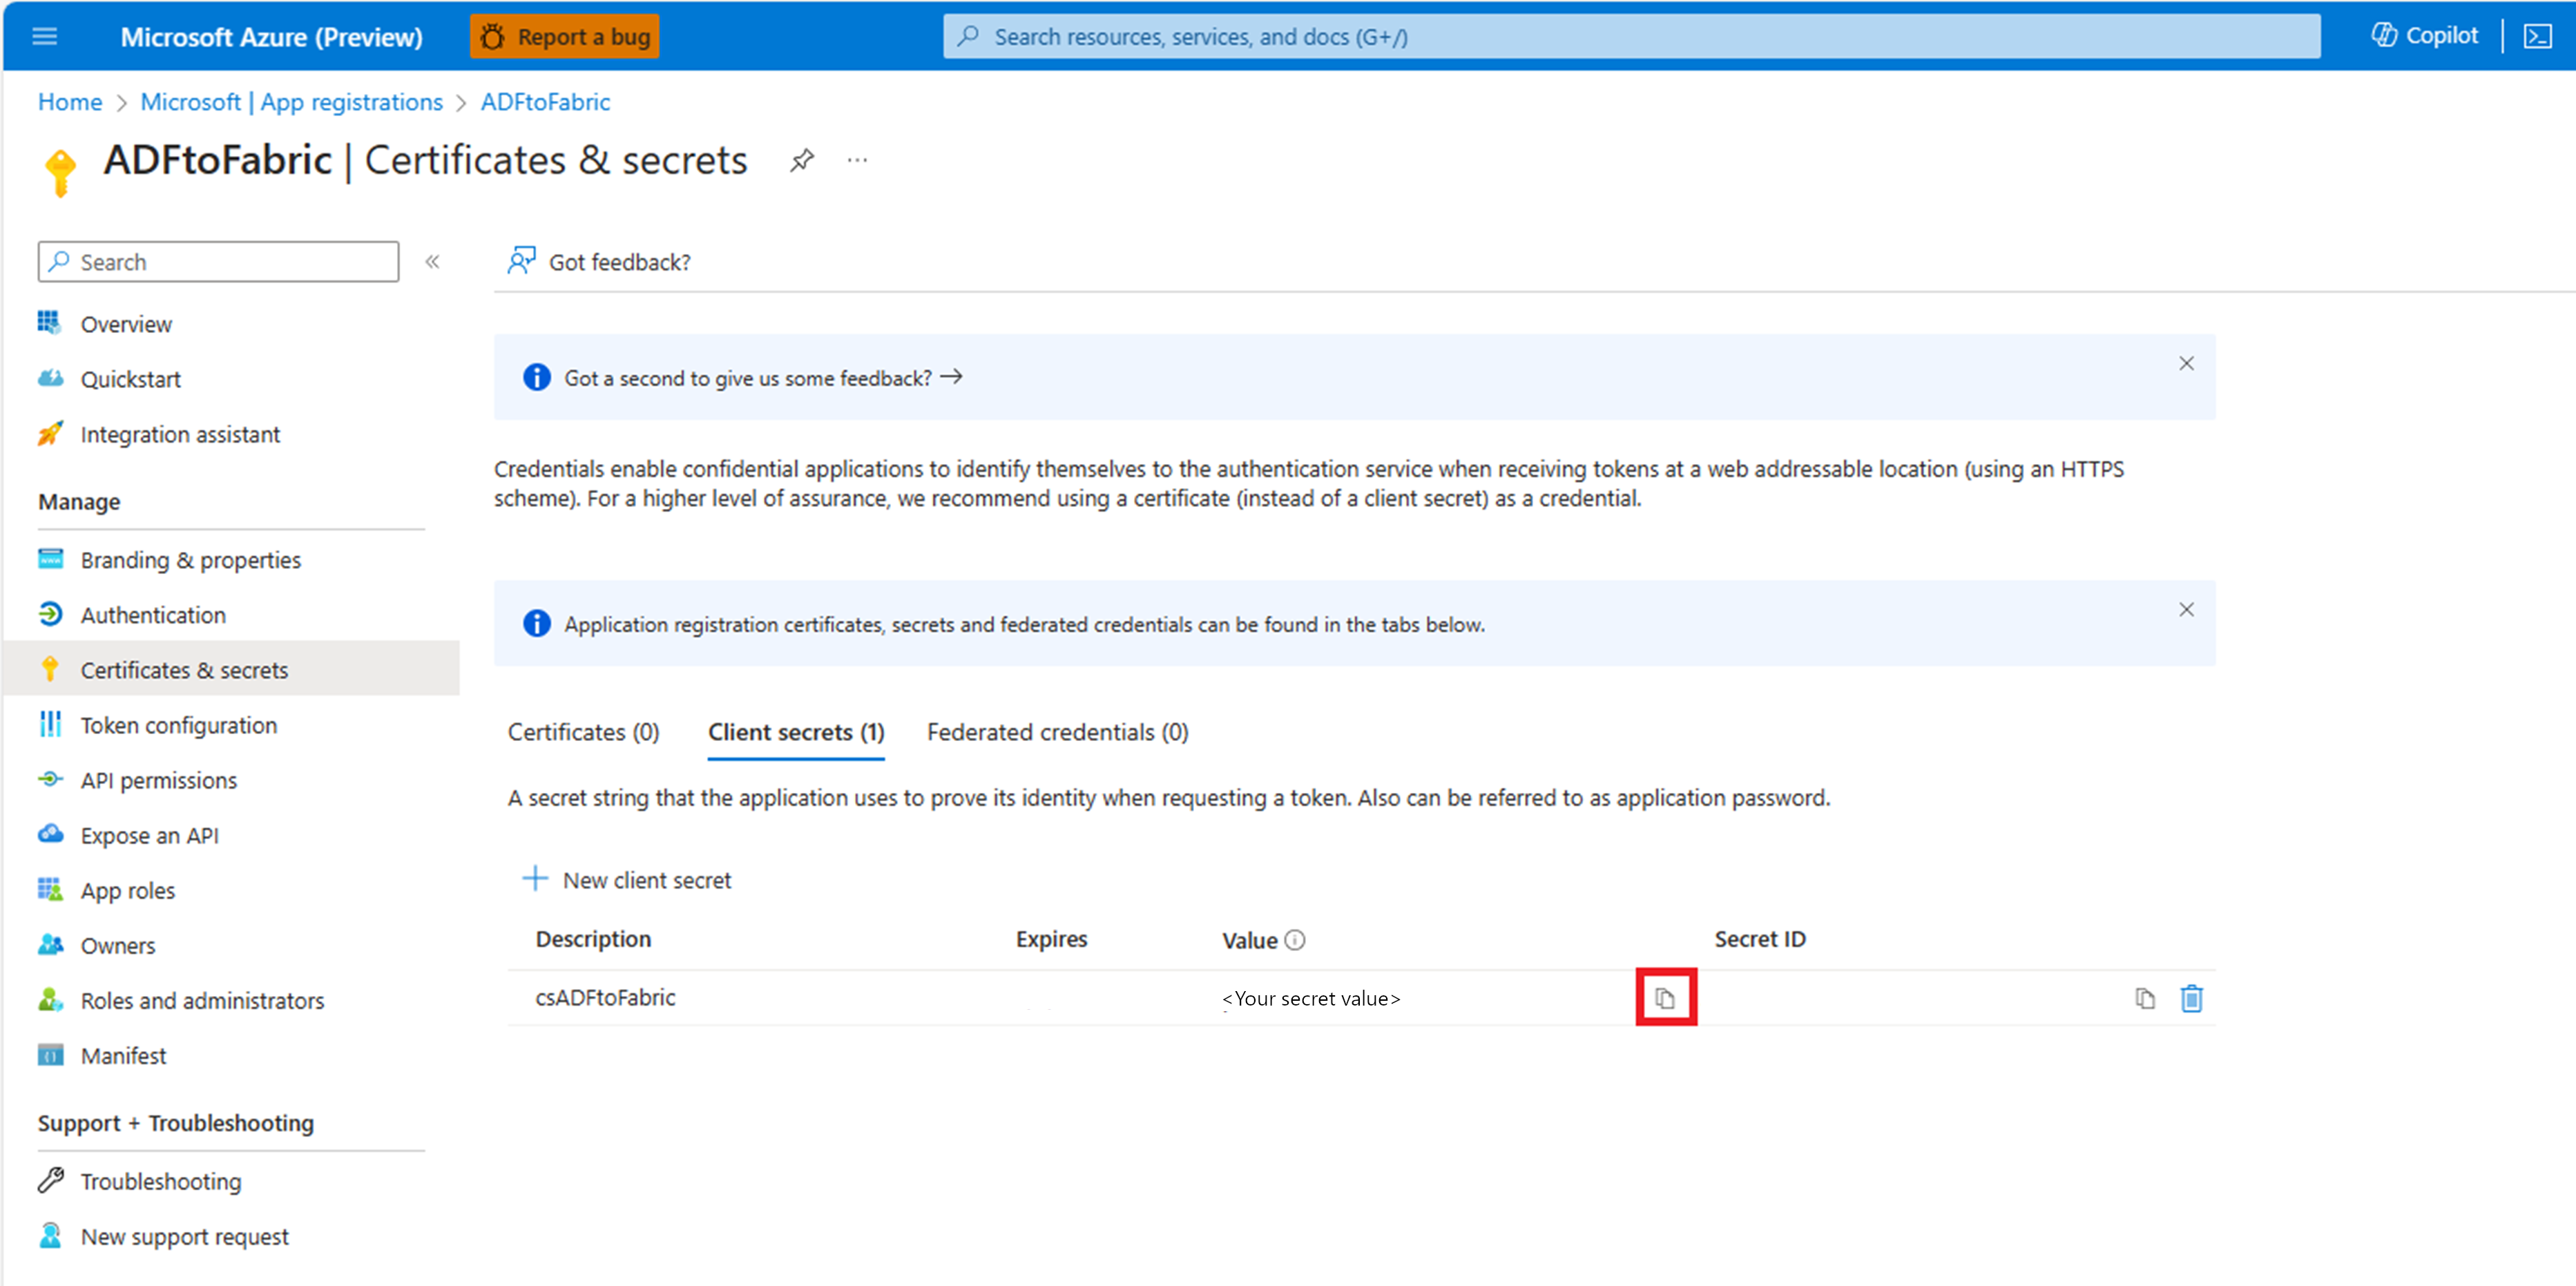Delete the csADFtoFabric secret

(2191, 997)
